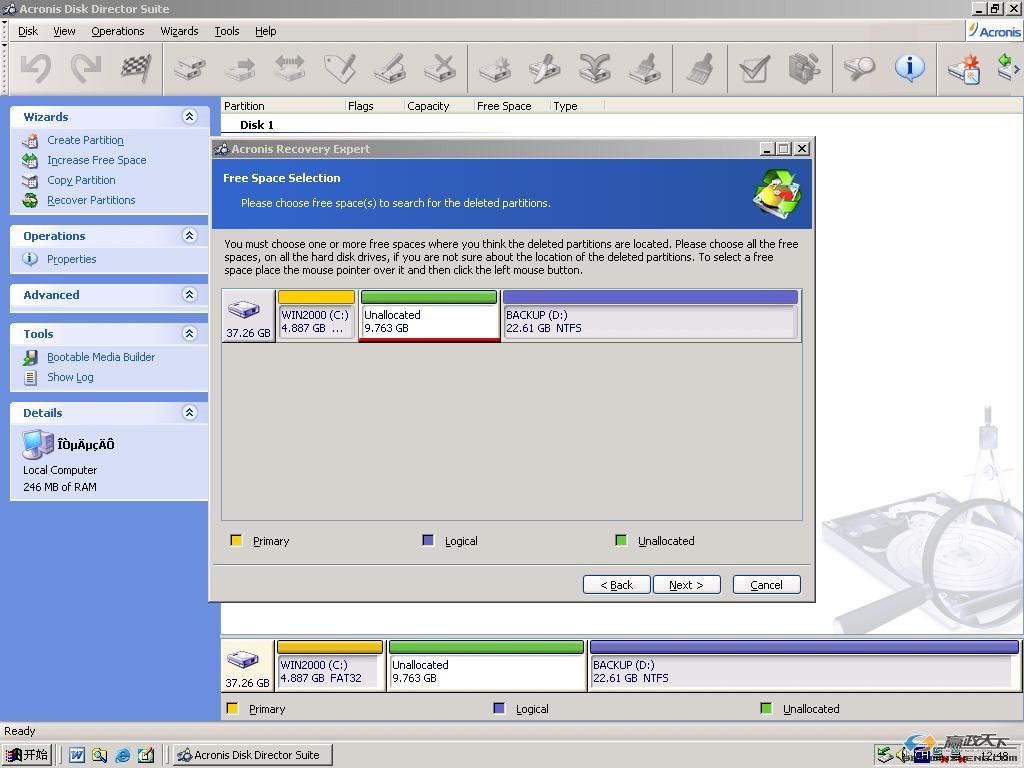Open the Windows Start button

27,755
